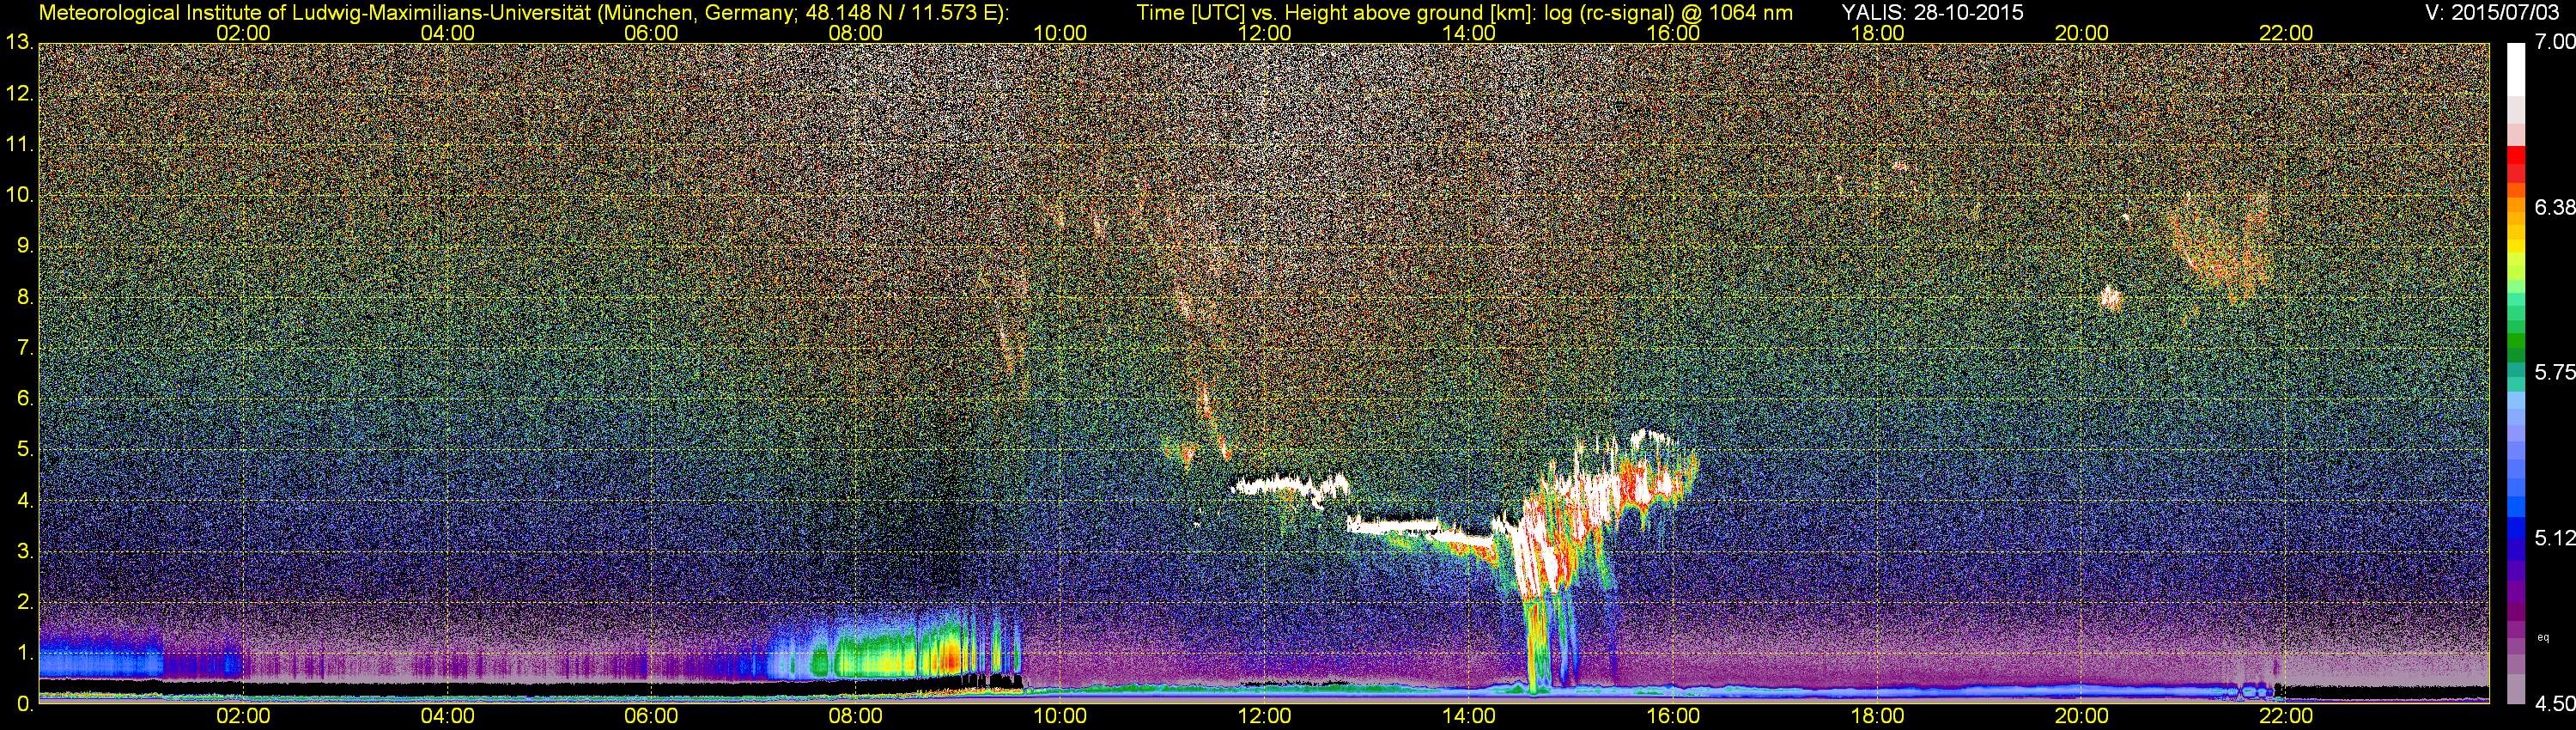The height and width of the screenshot is (730, 2576).
Task: Click the 02:00 label on lower time axis
Action: [243, 716]
